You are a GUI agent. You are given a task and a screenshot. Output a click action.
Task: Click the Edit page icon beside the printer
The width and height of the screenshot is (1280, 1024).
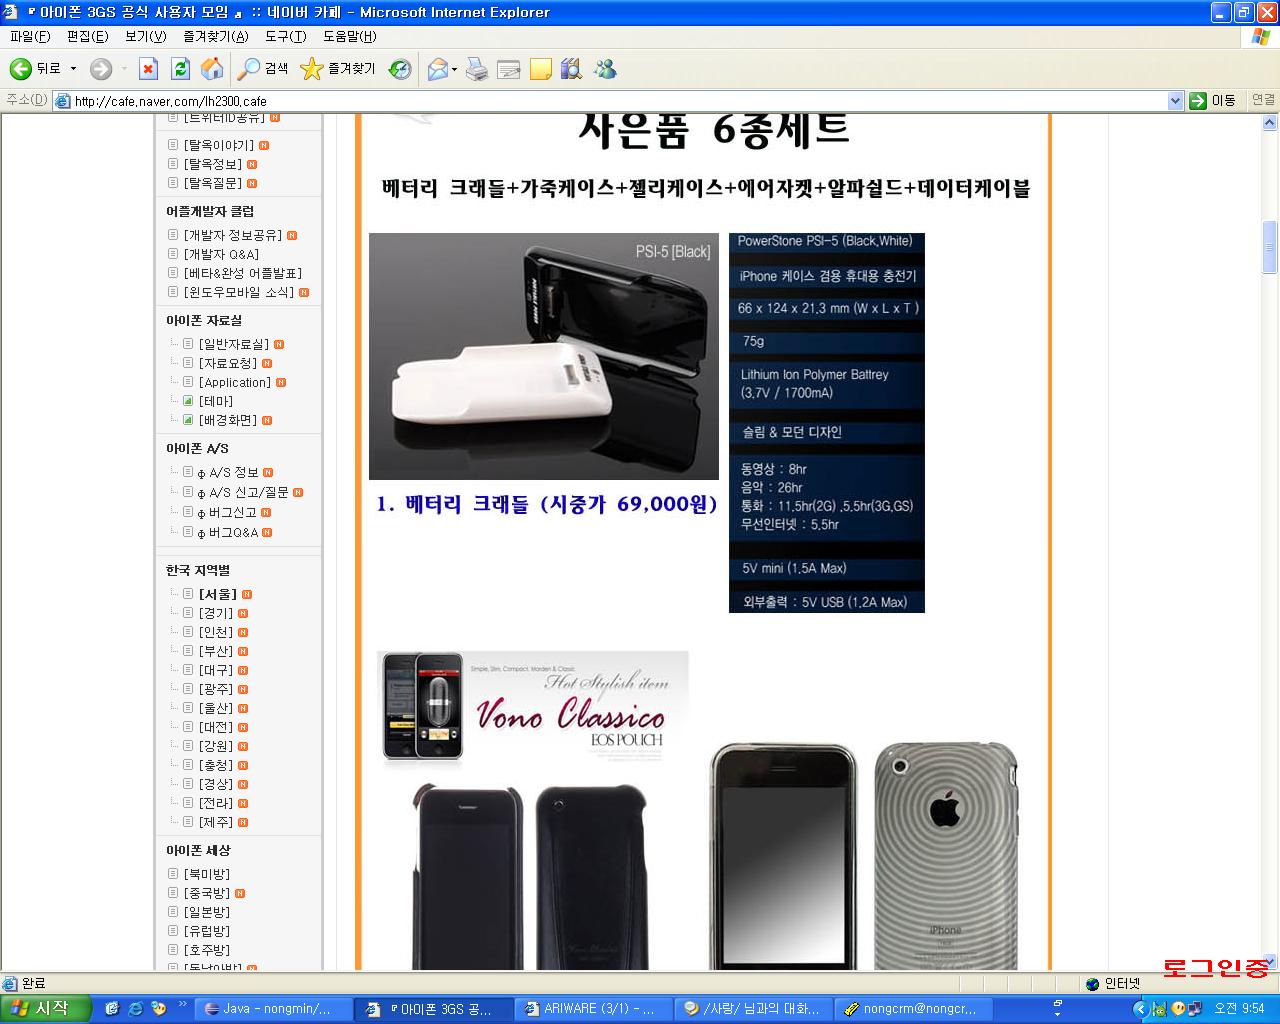tap(508, 69)
